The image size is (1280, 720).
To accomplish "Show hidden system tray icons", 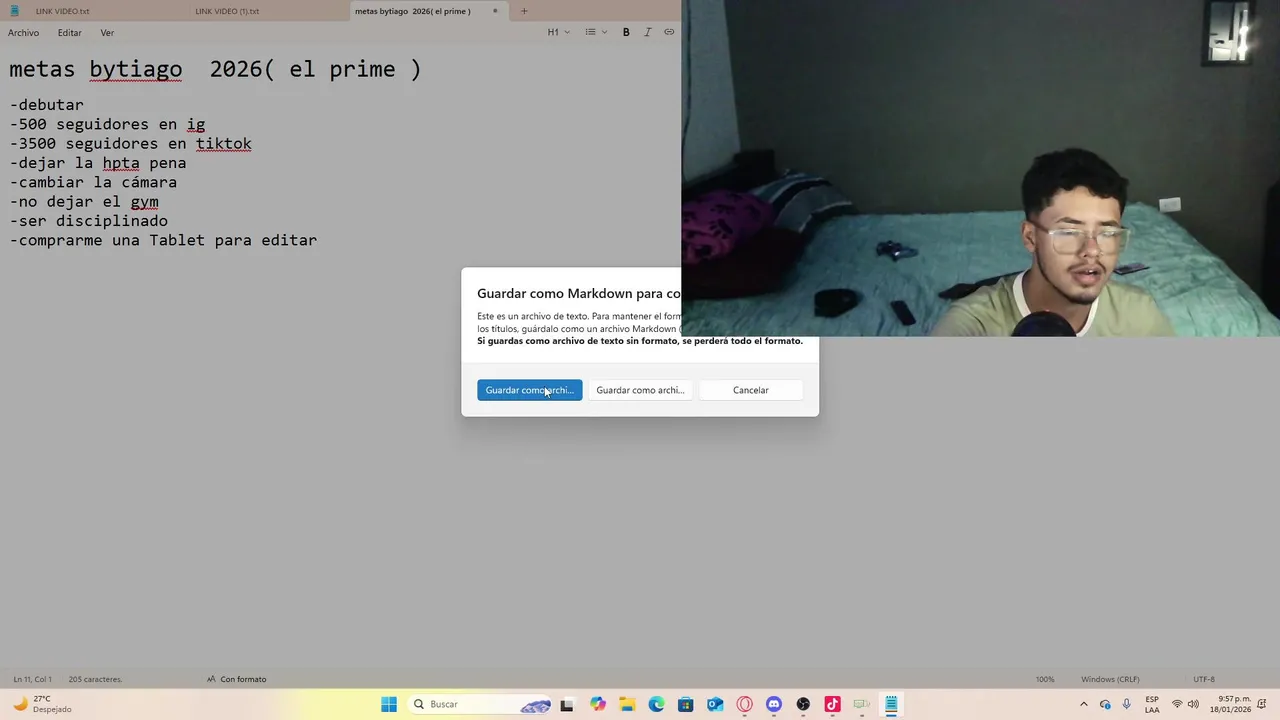I will click(x=1083, y=704).
